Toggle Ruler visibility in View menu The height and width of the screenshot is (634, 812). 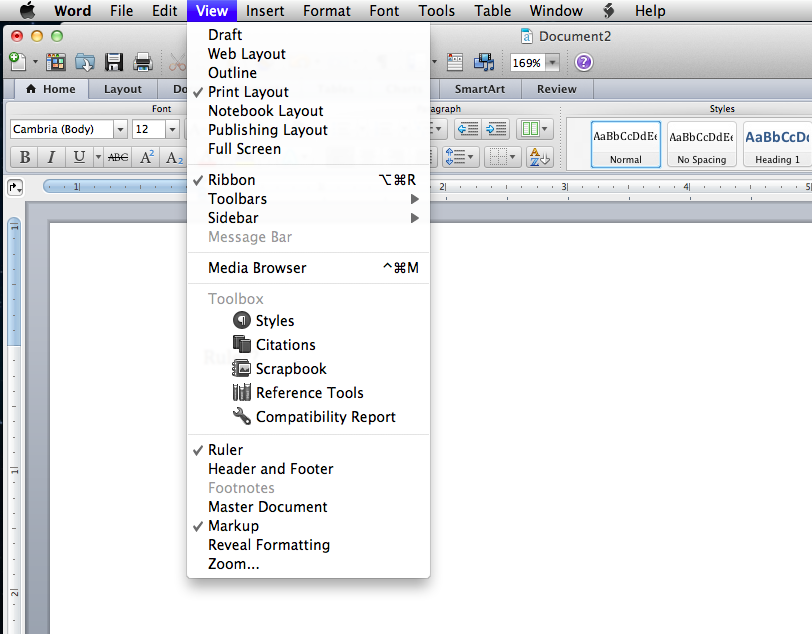pos(308,450)
